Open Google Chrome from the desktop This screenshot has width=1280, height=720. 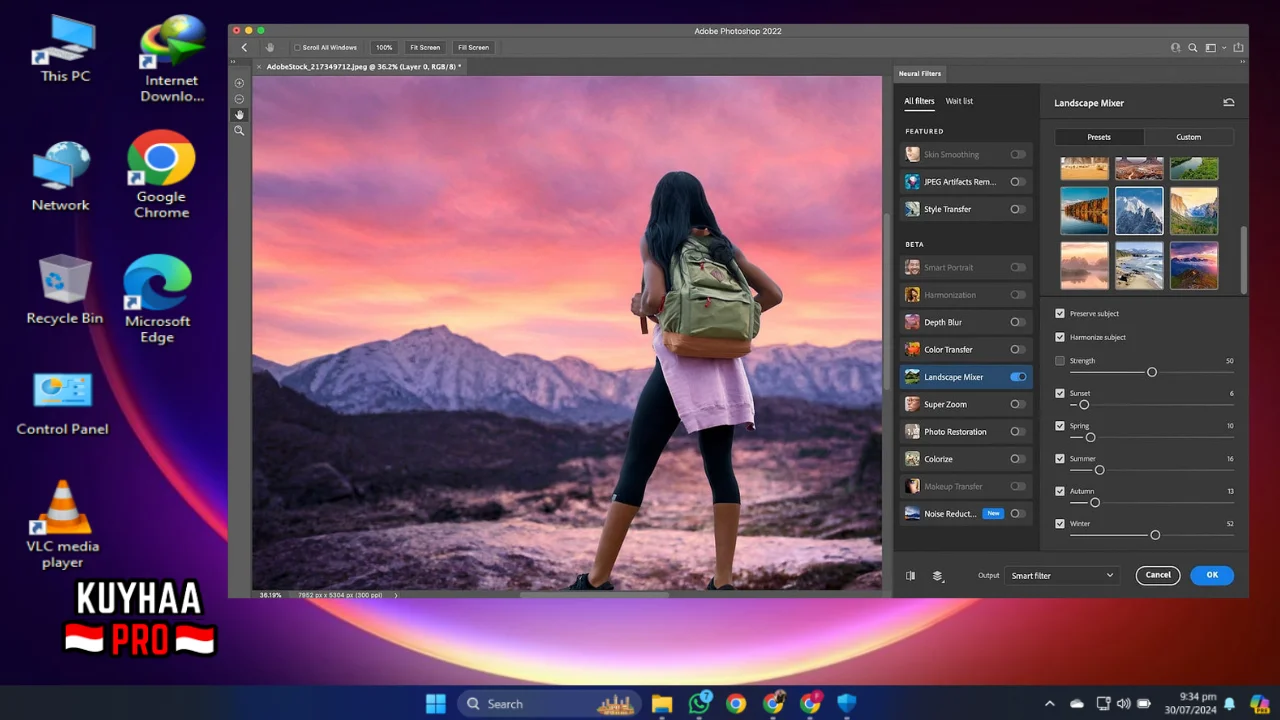tap(161, 174)
